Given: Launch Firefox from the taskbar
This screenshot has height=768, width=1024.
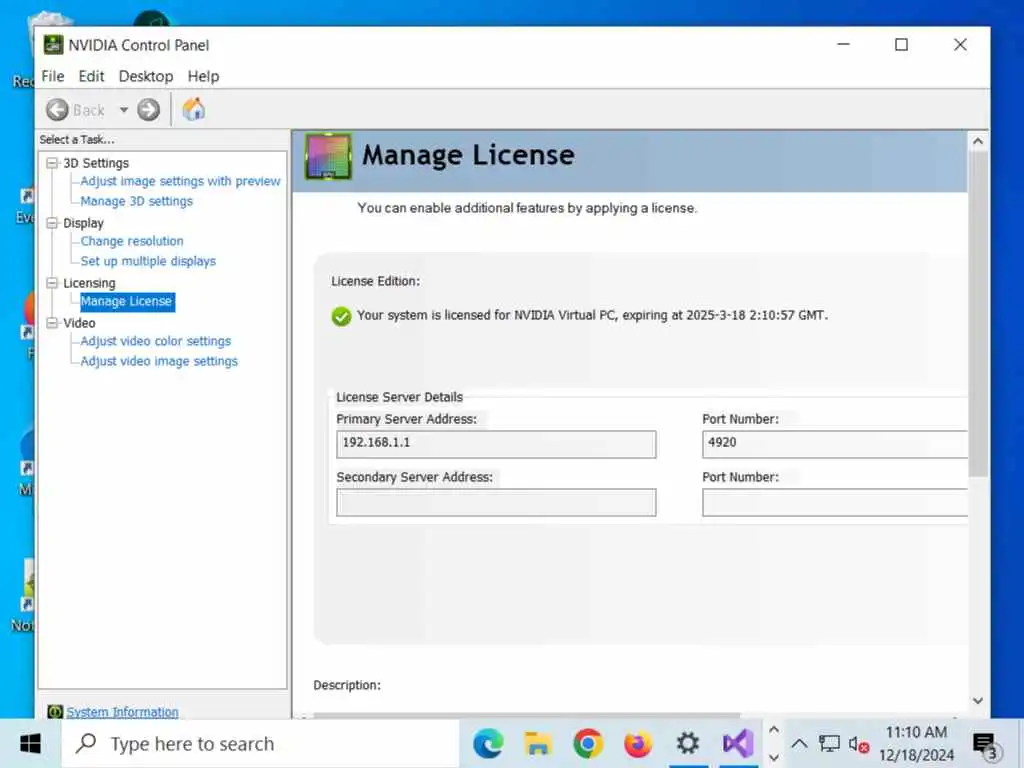Looking at the screenshot, I should tap(638, 744).
